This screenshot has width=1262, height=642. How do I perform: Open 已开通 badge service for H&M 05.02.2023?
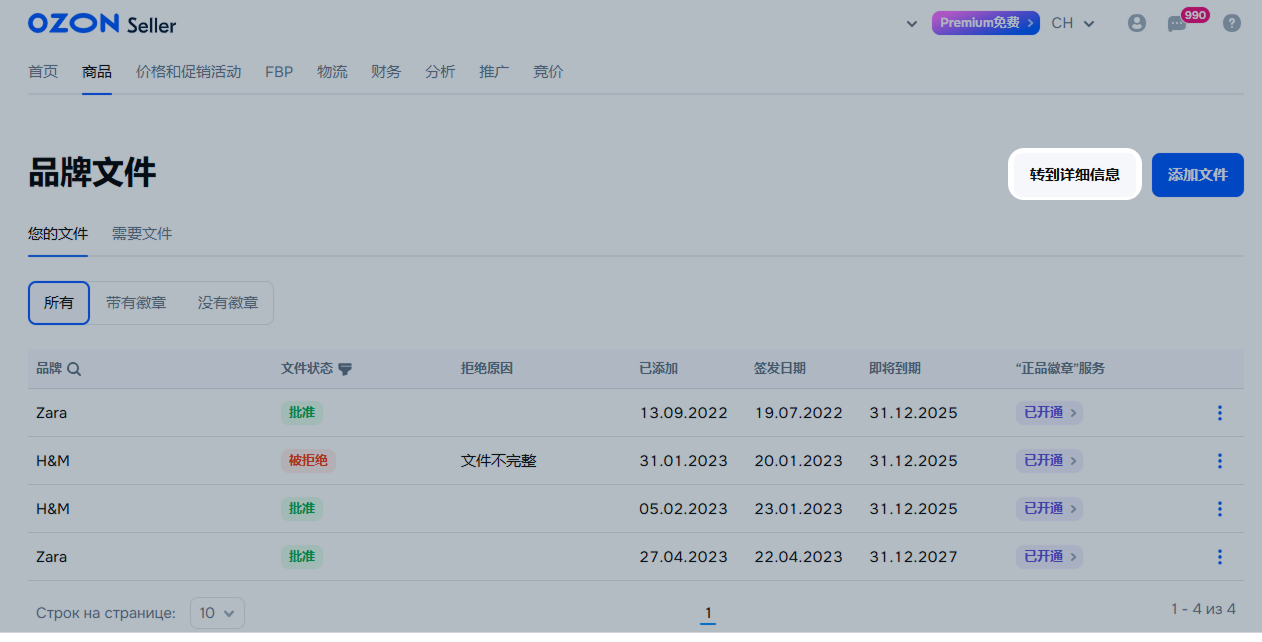click(x=1049, y=509)
